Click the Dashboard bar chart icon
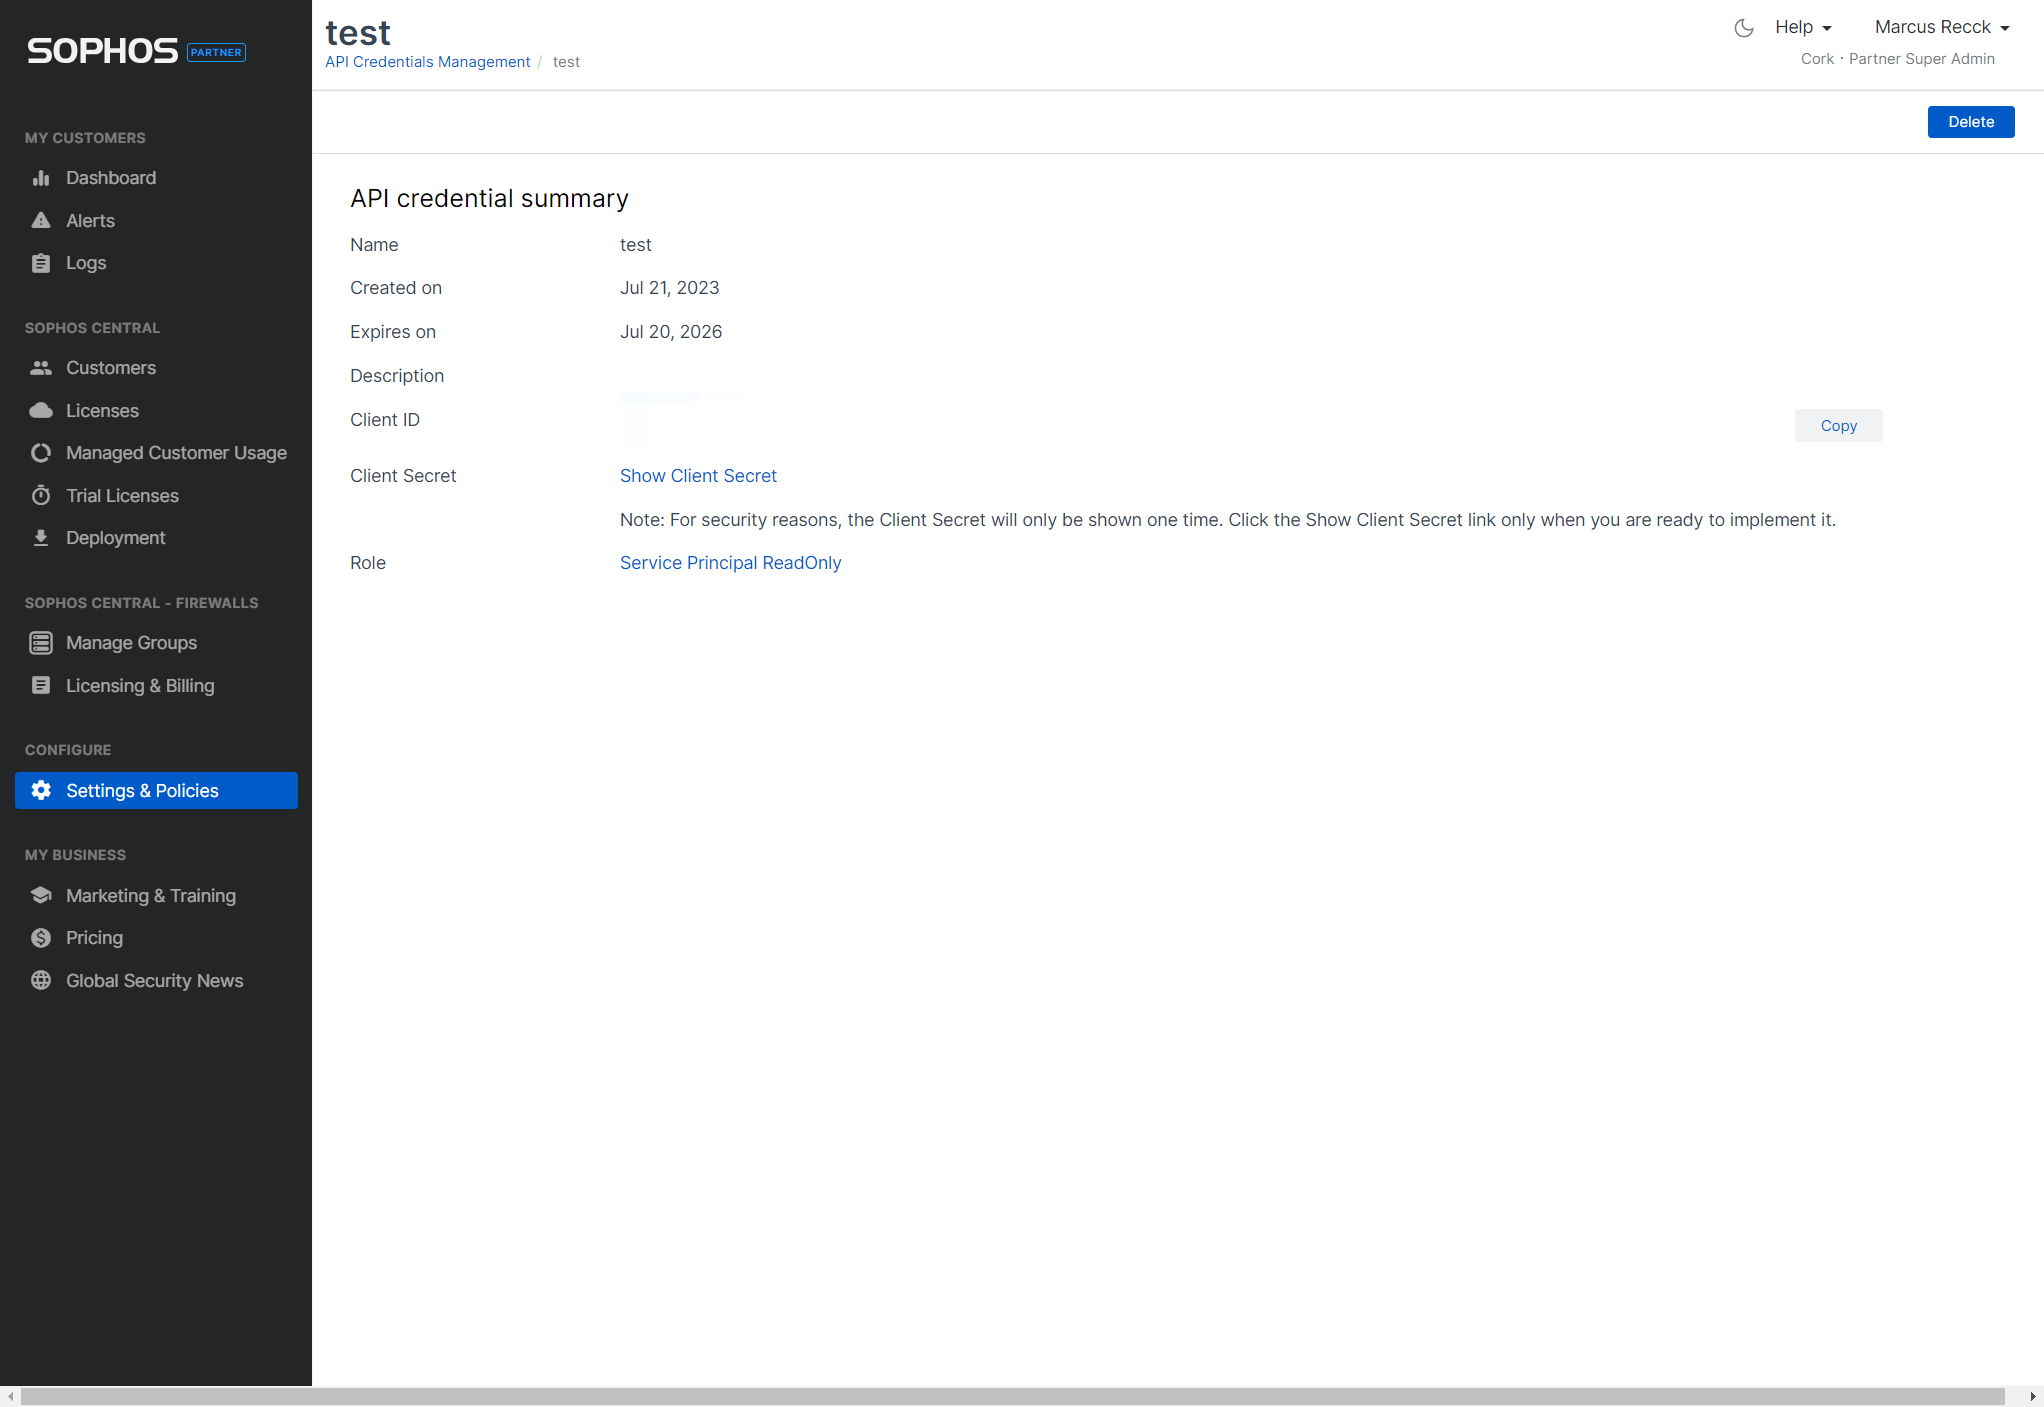Image resolution: width=2044 pixels, height=1407 pixels. pos(41,178)
